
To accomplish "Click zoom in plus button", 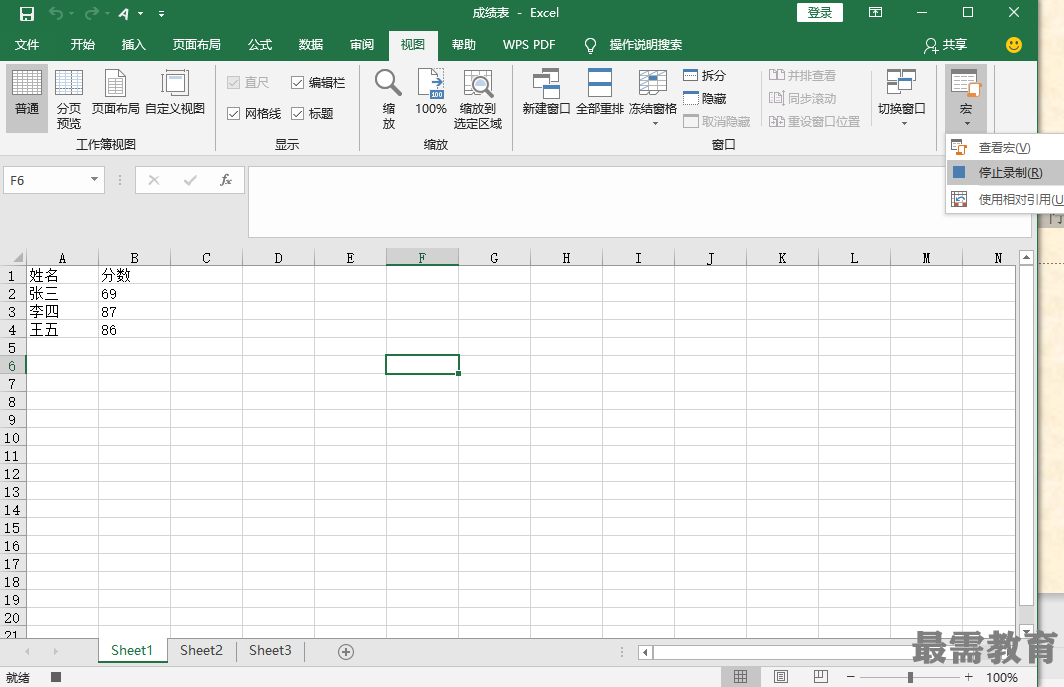I will tap(969, 677).
